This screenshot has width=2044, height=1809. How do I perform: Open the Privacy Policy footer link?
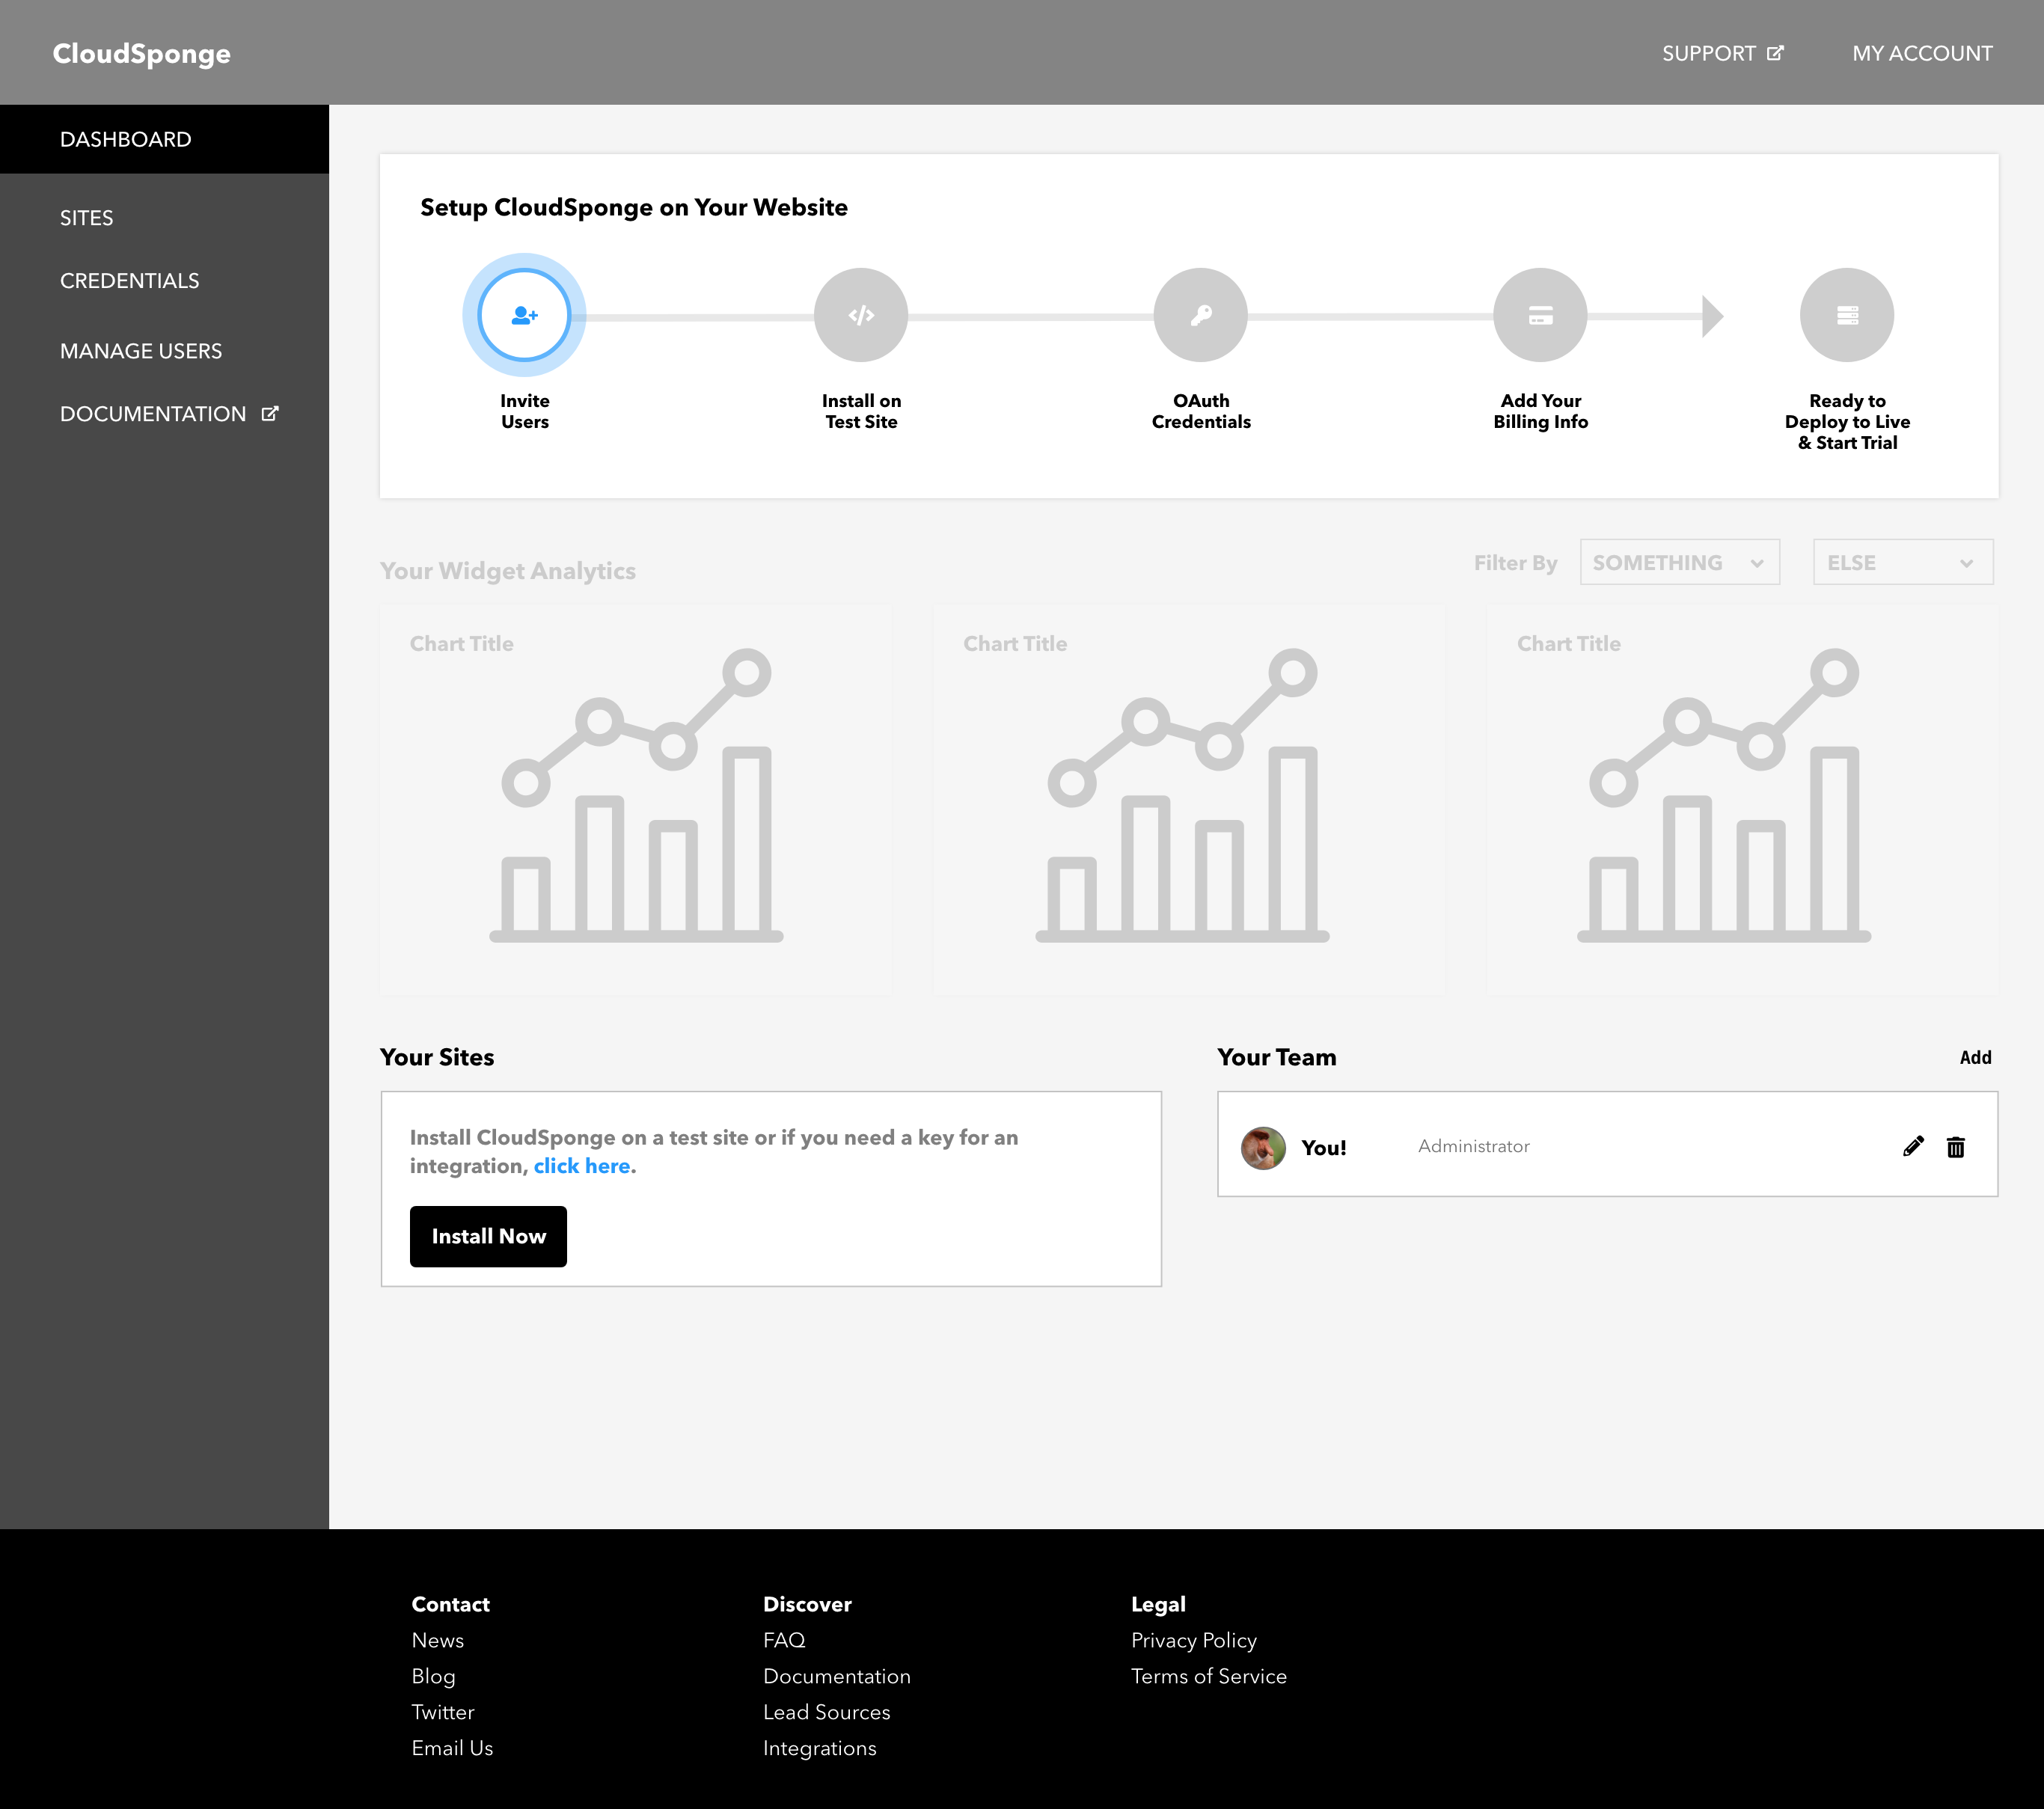[x=1193, y=1640]
